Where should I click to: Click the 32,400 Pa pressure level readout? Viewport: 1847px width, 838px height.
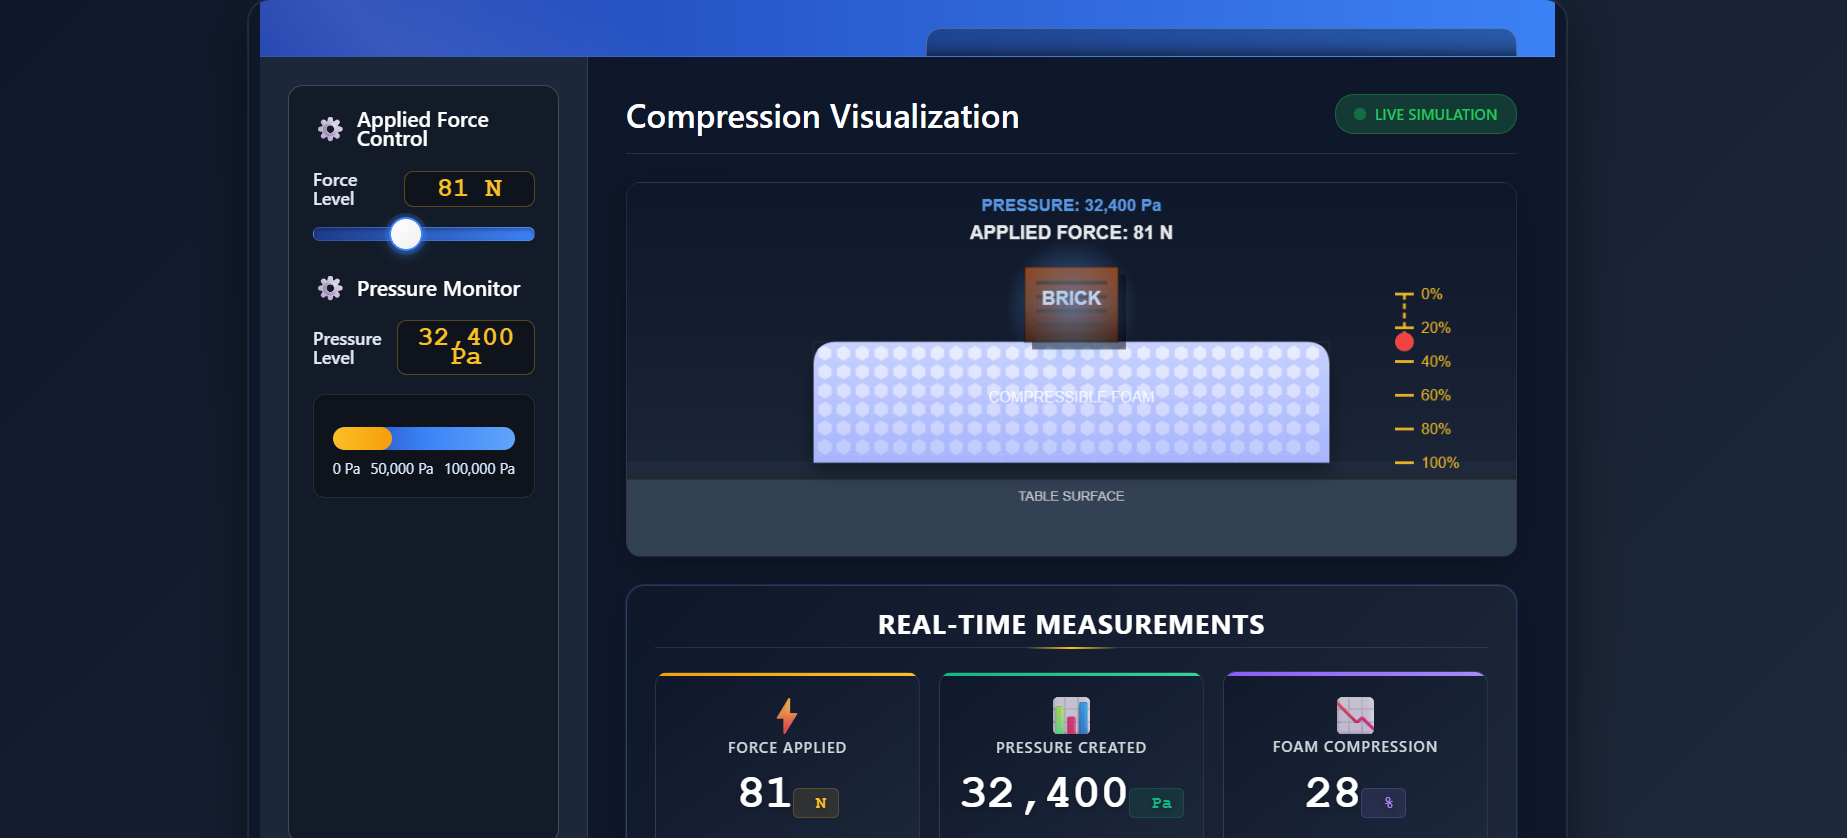pyautogui.click(x=466, y=347)
